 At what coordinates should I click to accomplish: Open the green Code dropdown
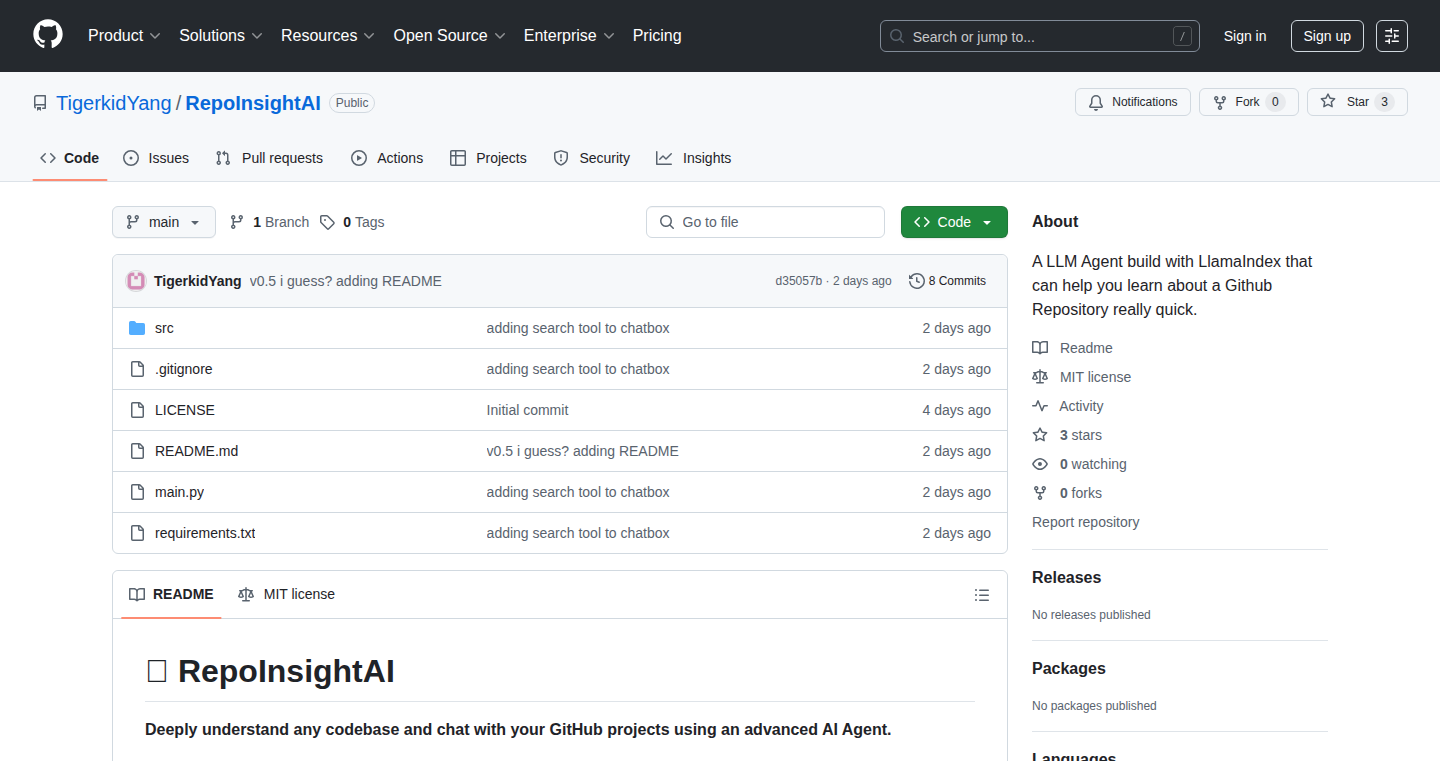954,222
